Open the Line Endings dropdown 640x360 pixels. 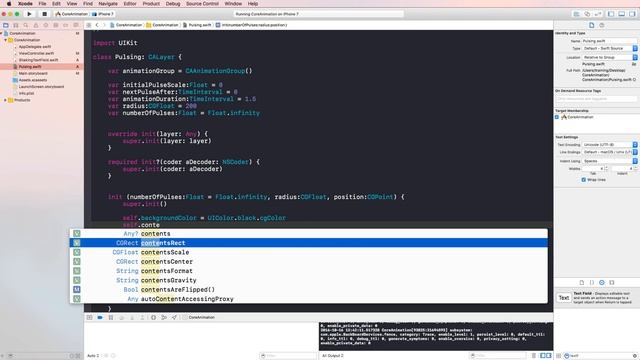click(x=609, y=152)
